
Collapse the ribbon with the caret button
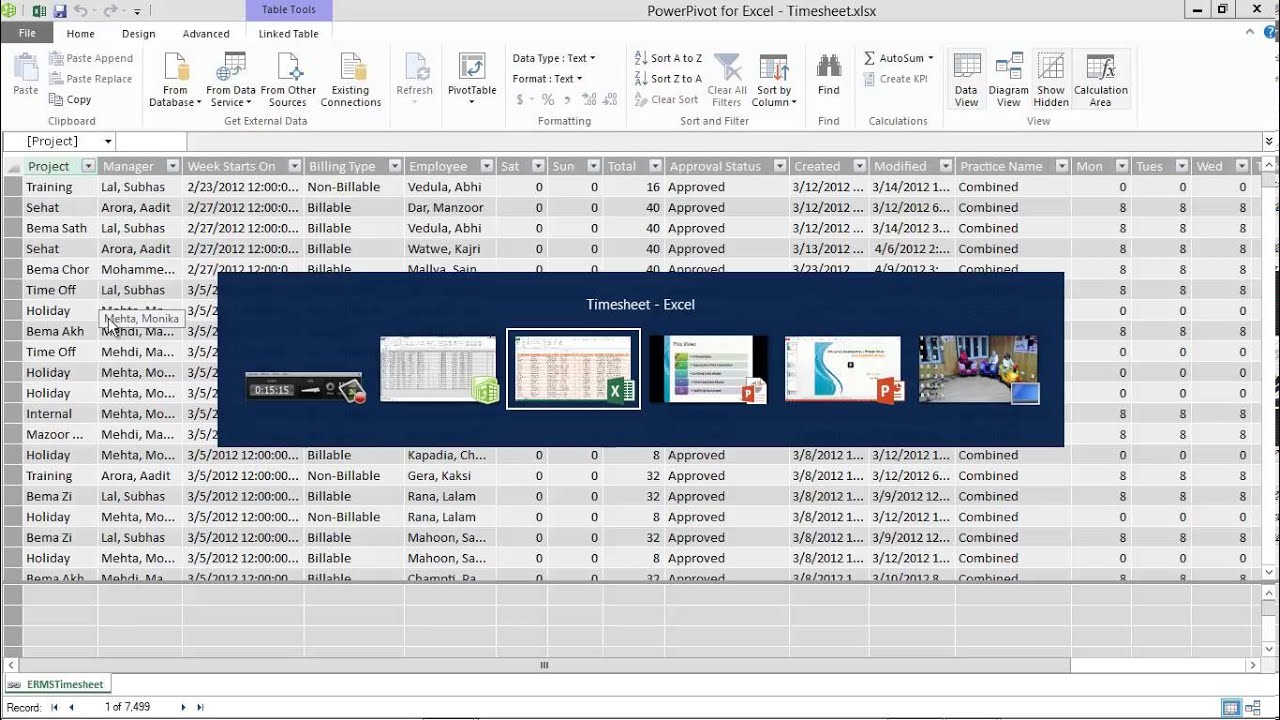pos(1251,34)
